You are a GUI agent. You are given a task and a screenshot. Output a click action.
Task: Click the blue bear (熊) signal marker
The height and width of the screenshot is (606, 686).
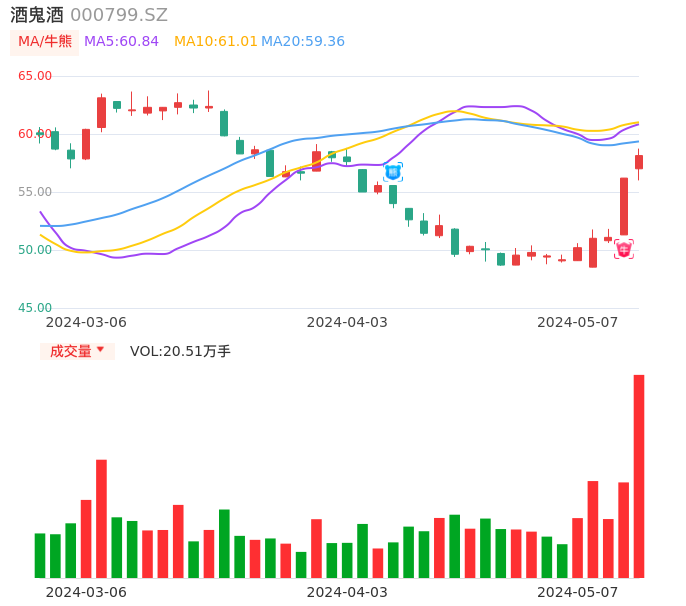[x=393, y=172]
